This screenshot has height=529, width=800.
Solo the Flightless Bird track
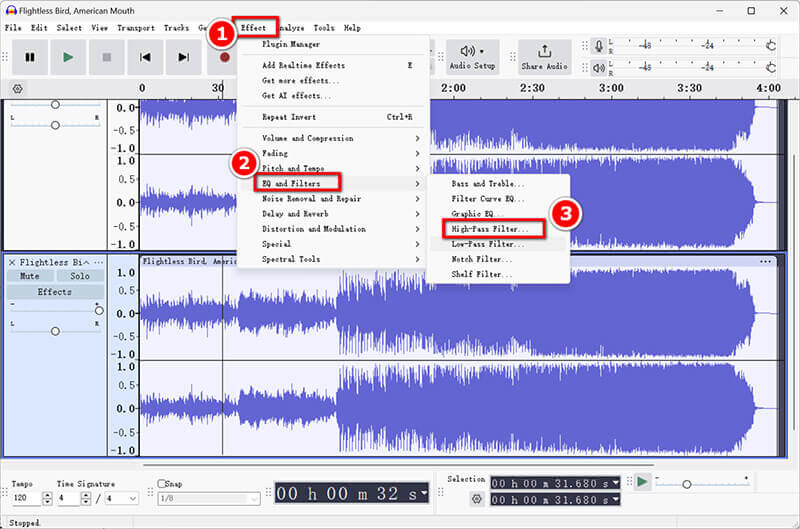(80, 276)
